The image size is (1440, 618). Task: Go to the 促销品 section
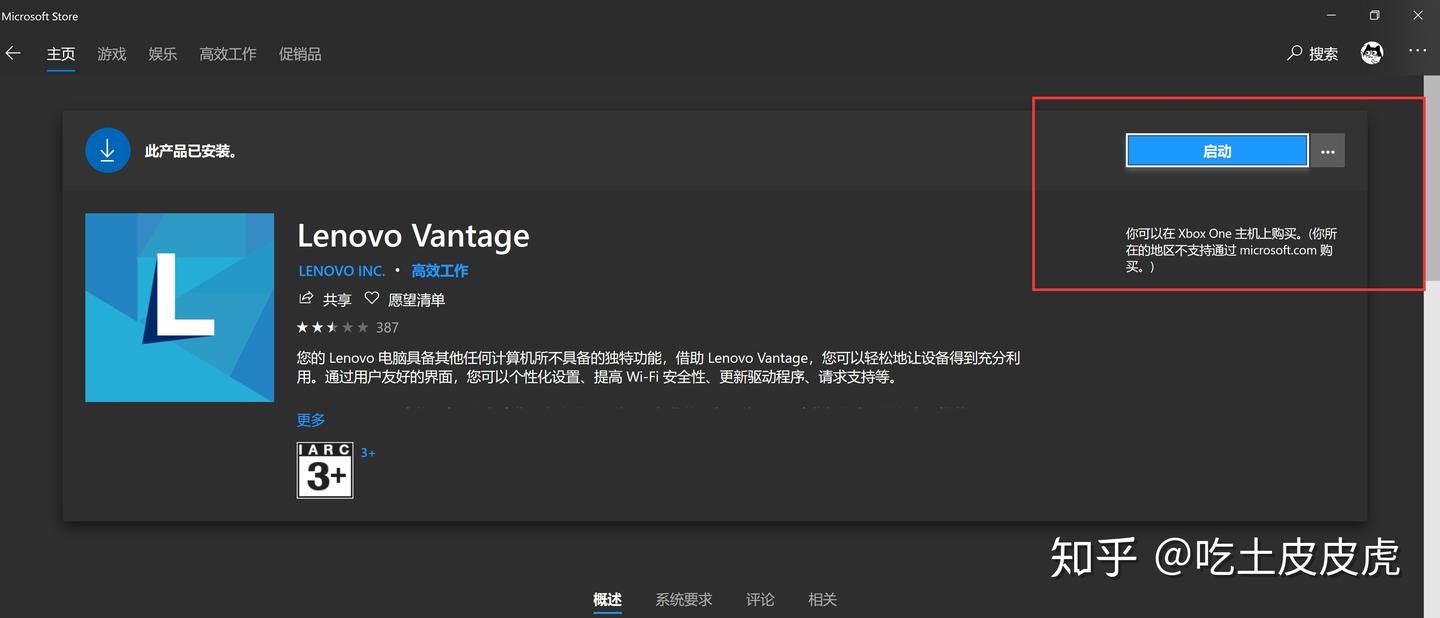[x=300, y=54]
